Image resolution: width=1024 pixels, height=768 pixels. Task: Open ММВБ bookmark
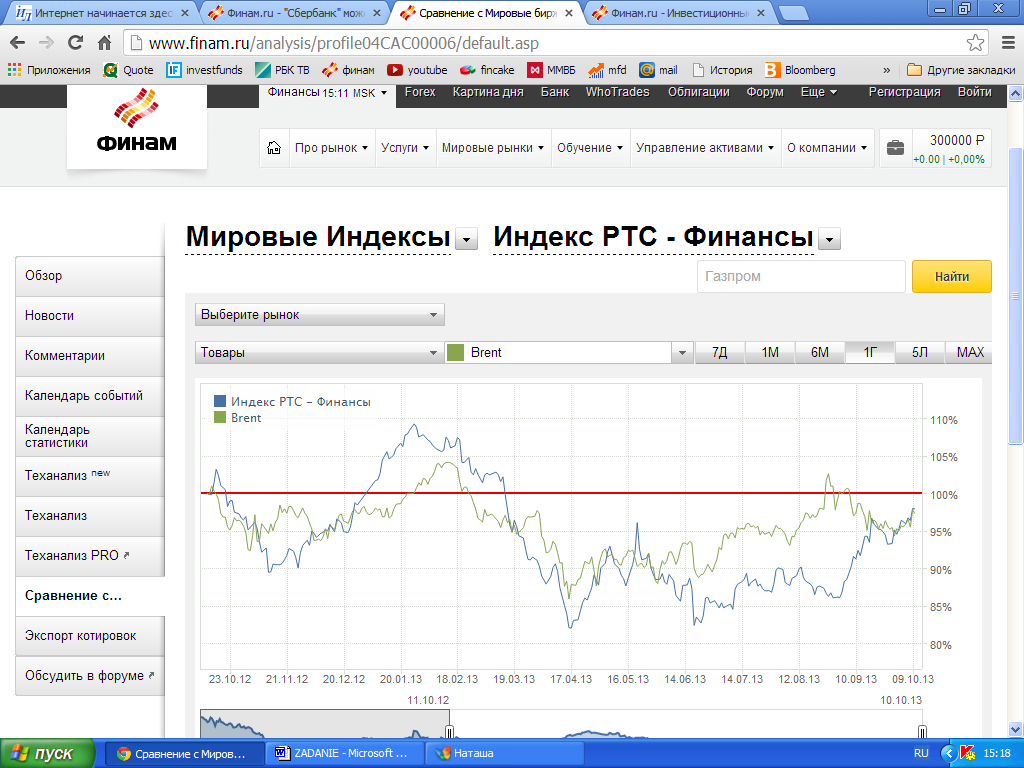pos(552,70)
